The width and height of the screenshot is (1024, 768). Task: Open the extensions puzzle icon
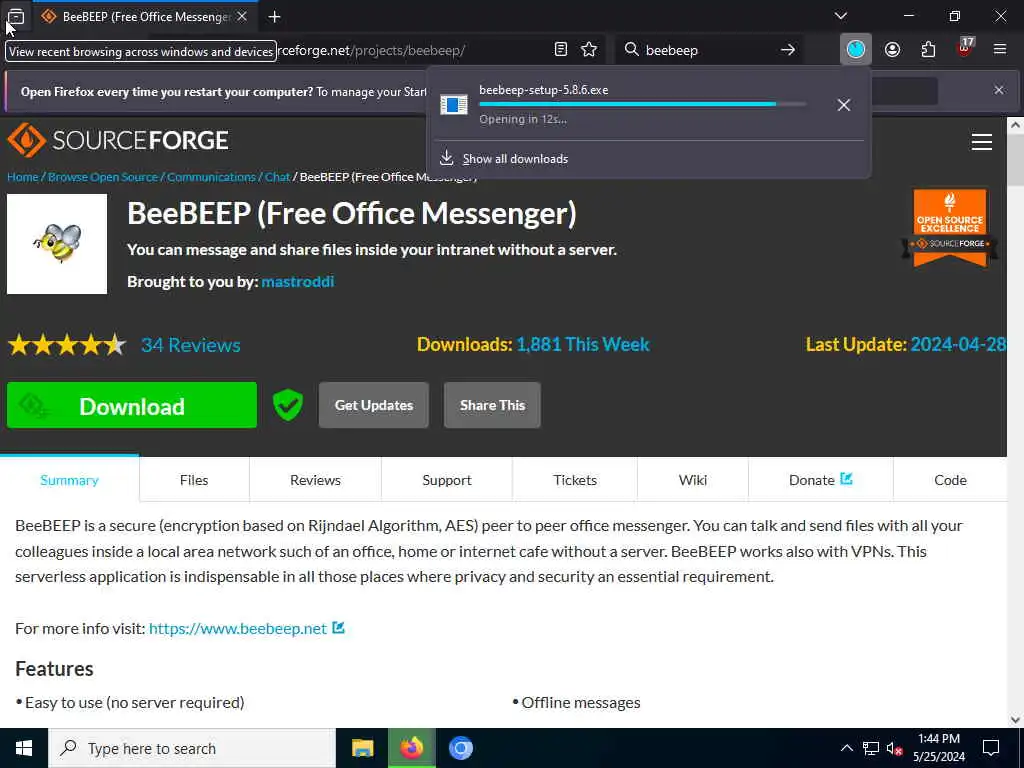click(928, 50)
